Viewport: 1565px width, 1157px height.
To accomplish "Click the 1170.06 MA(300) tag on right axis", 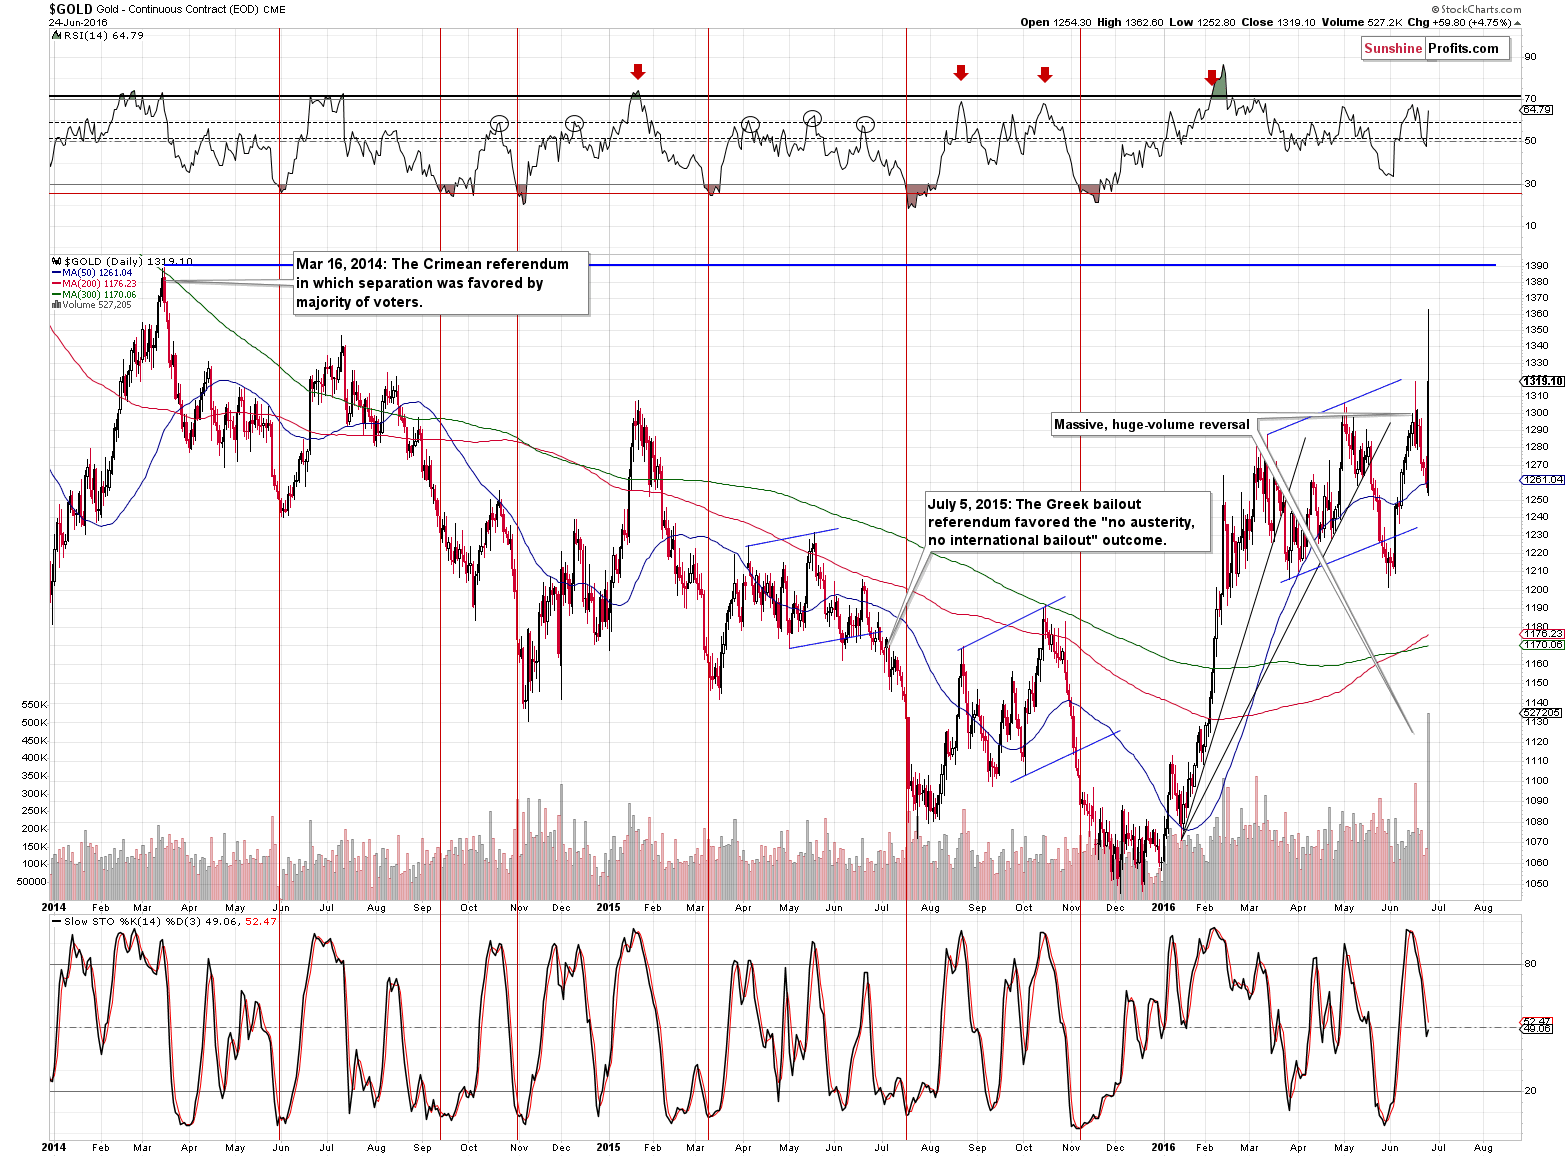I will click(1542, 645).
